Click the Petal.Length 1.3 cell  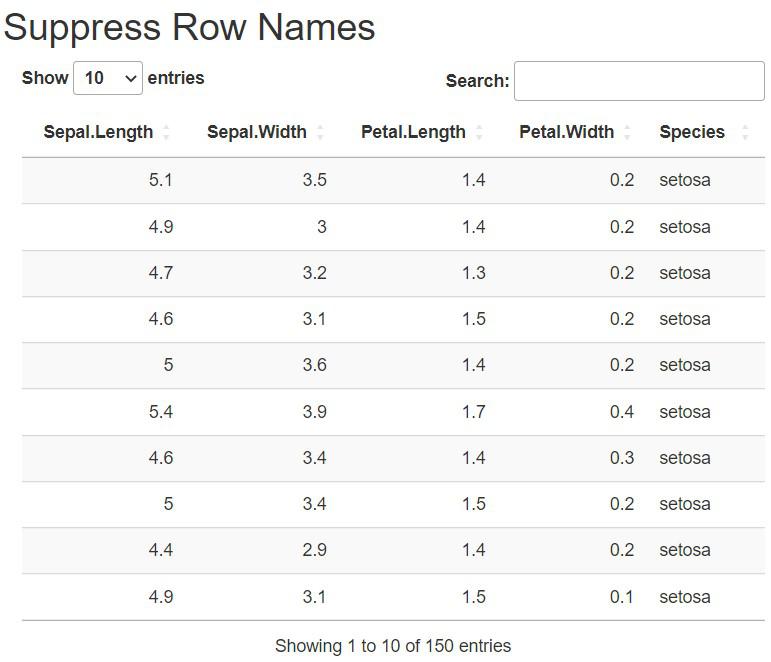pyautogui.click(x=474, y=273)
